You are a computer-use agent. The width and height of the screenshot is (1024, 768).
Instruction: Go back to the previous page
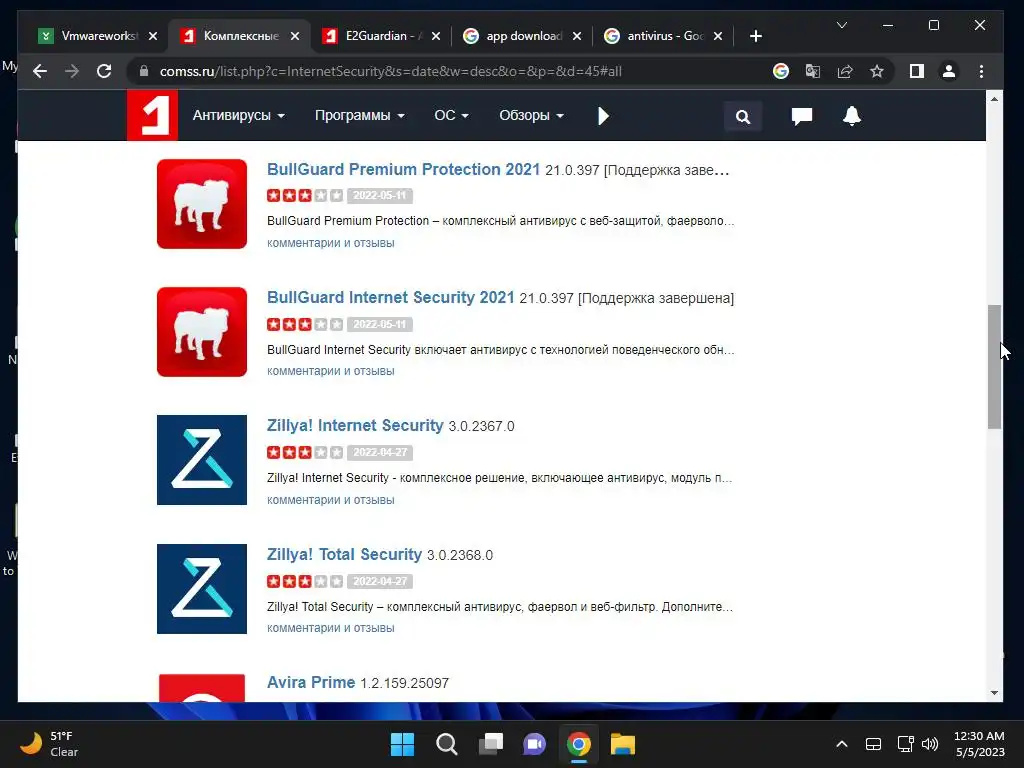click(x=40, y=71)
